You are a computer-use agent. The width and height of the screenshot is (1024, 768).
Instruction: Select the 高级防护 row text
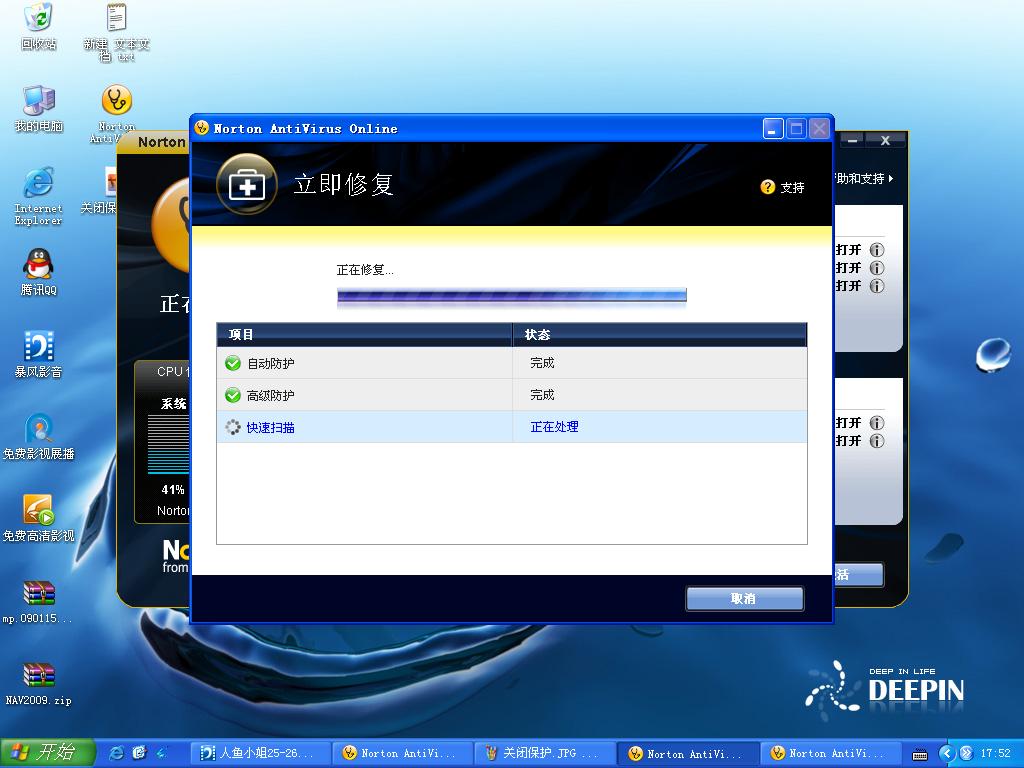click(270, 396)
